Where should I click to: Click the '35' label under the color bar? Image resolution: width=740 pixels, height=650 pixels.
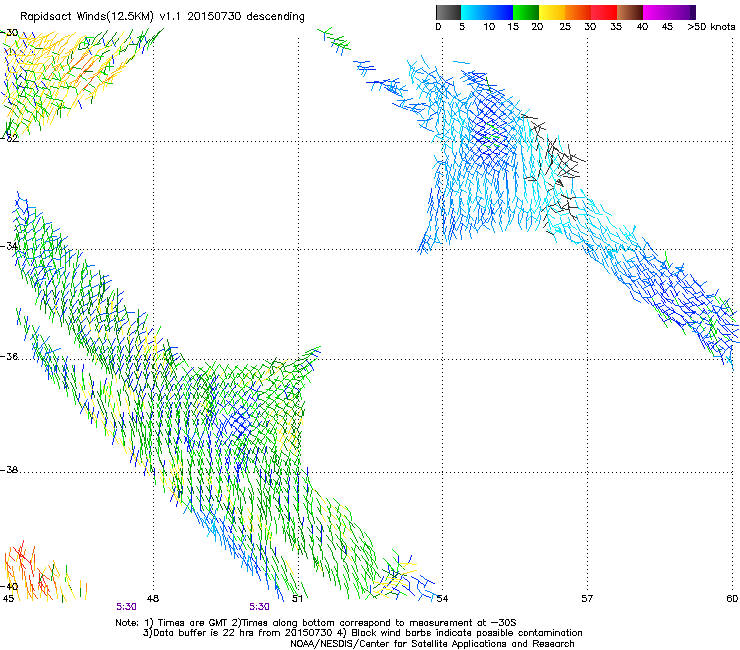point(616,27)
